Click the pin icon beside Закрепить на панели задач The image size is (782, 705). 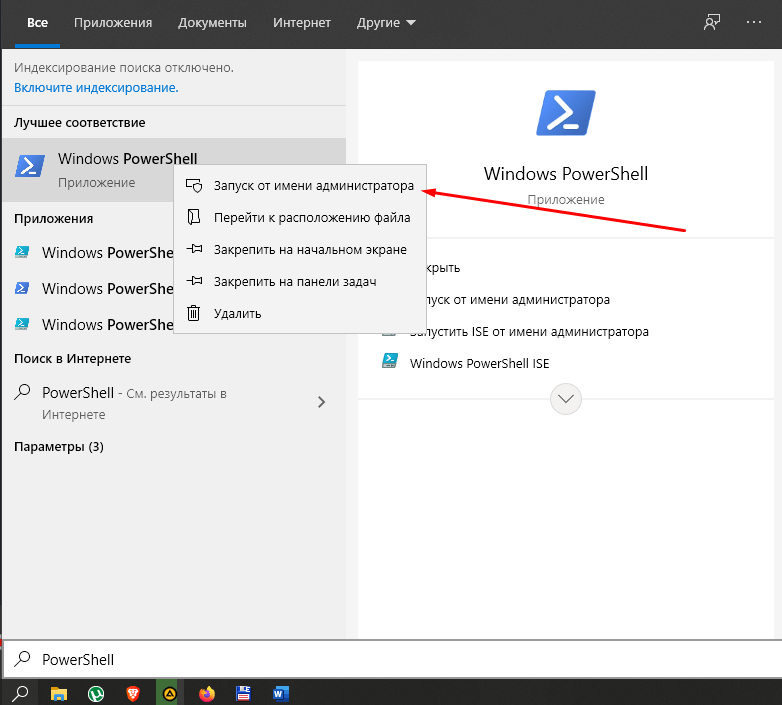[194, 281]
